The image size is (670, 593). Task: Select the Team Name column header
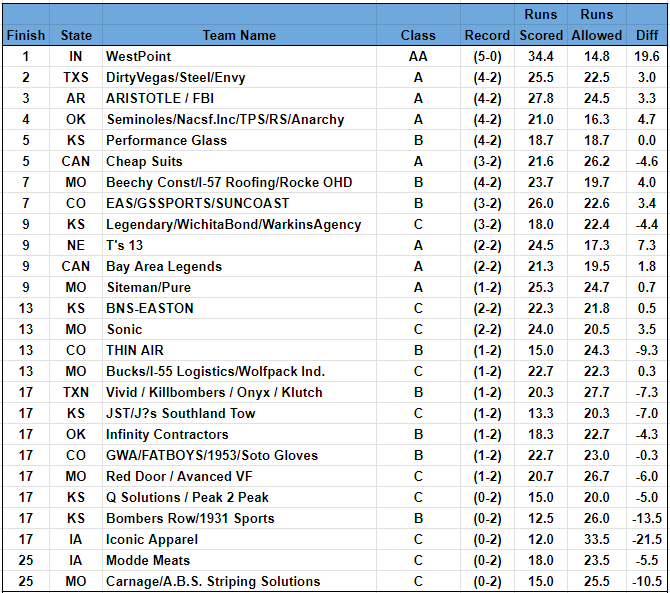pos(239,35)
